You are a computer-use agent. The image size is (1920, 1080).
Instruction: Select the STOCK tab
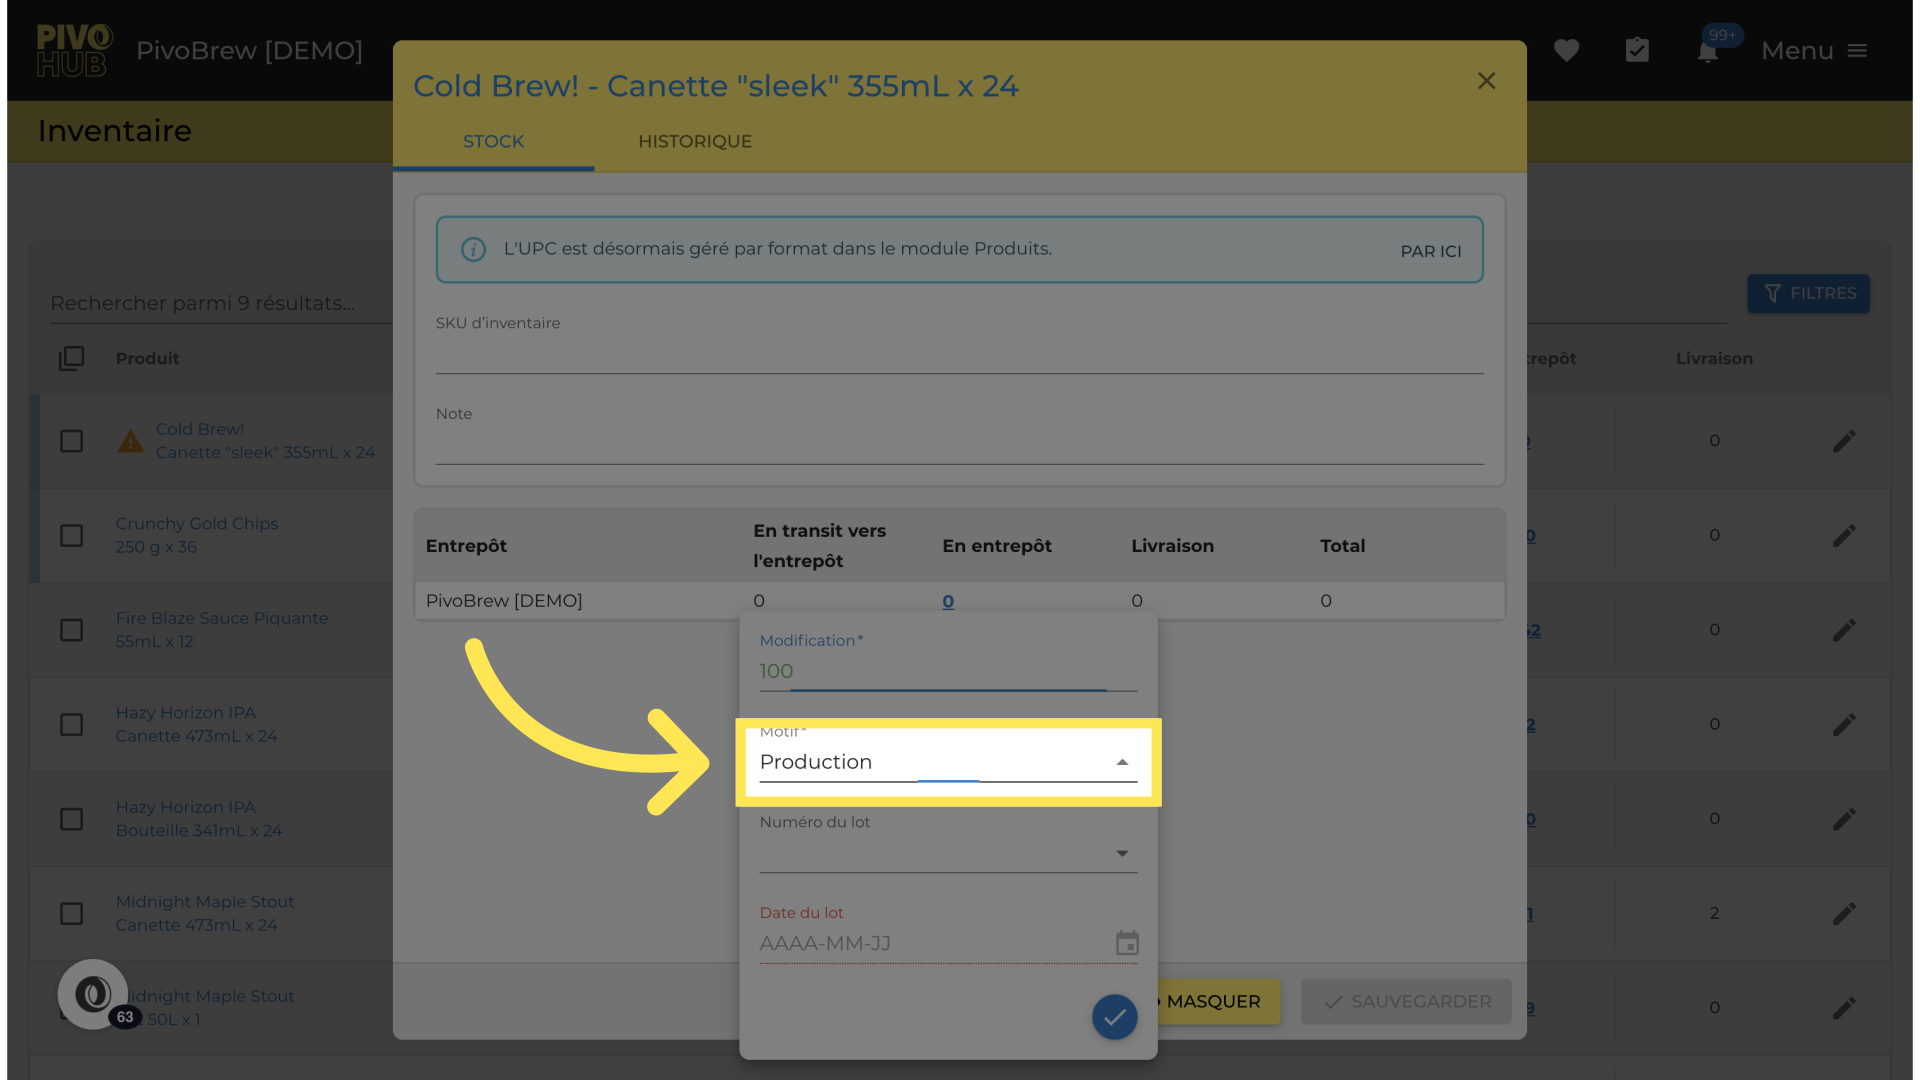493,141
